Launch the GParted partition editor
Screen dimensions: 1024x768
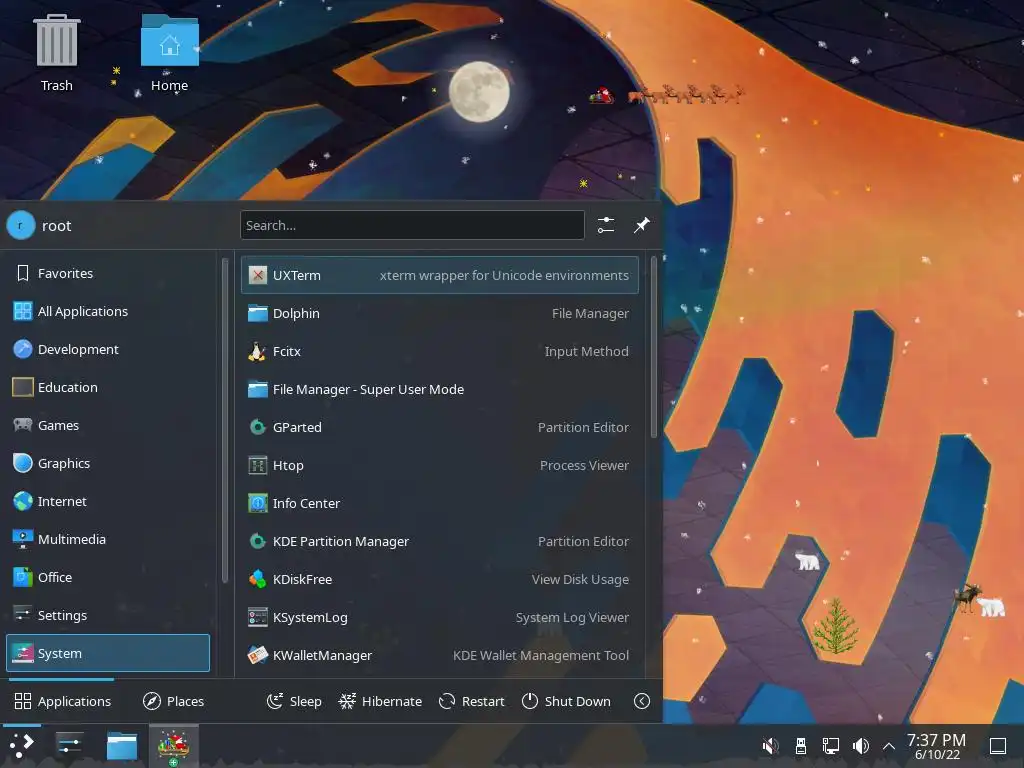tap(440, 427)
